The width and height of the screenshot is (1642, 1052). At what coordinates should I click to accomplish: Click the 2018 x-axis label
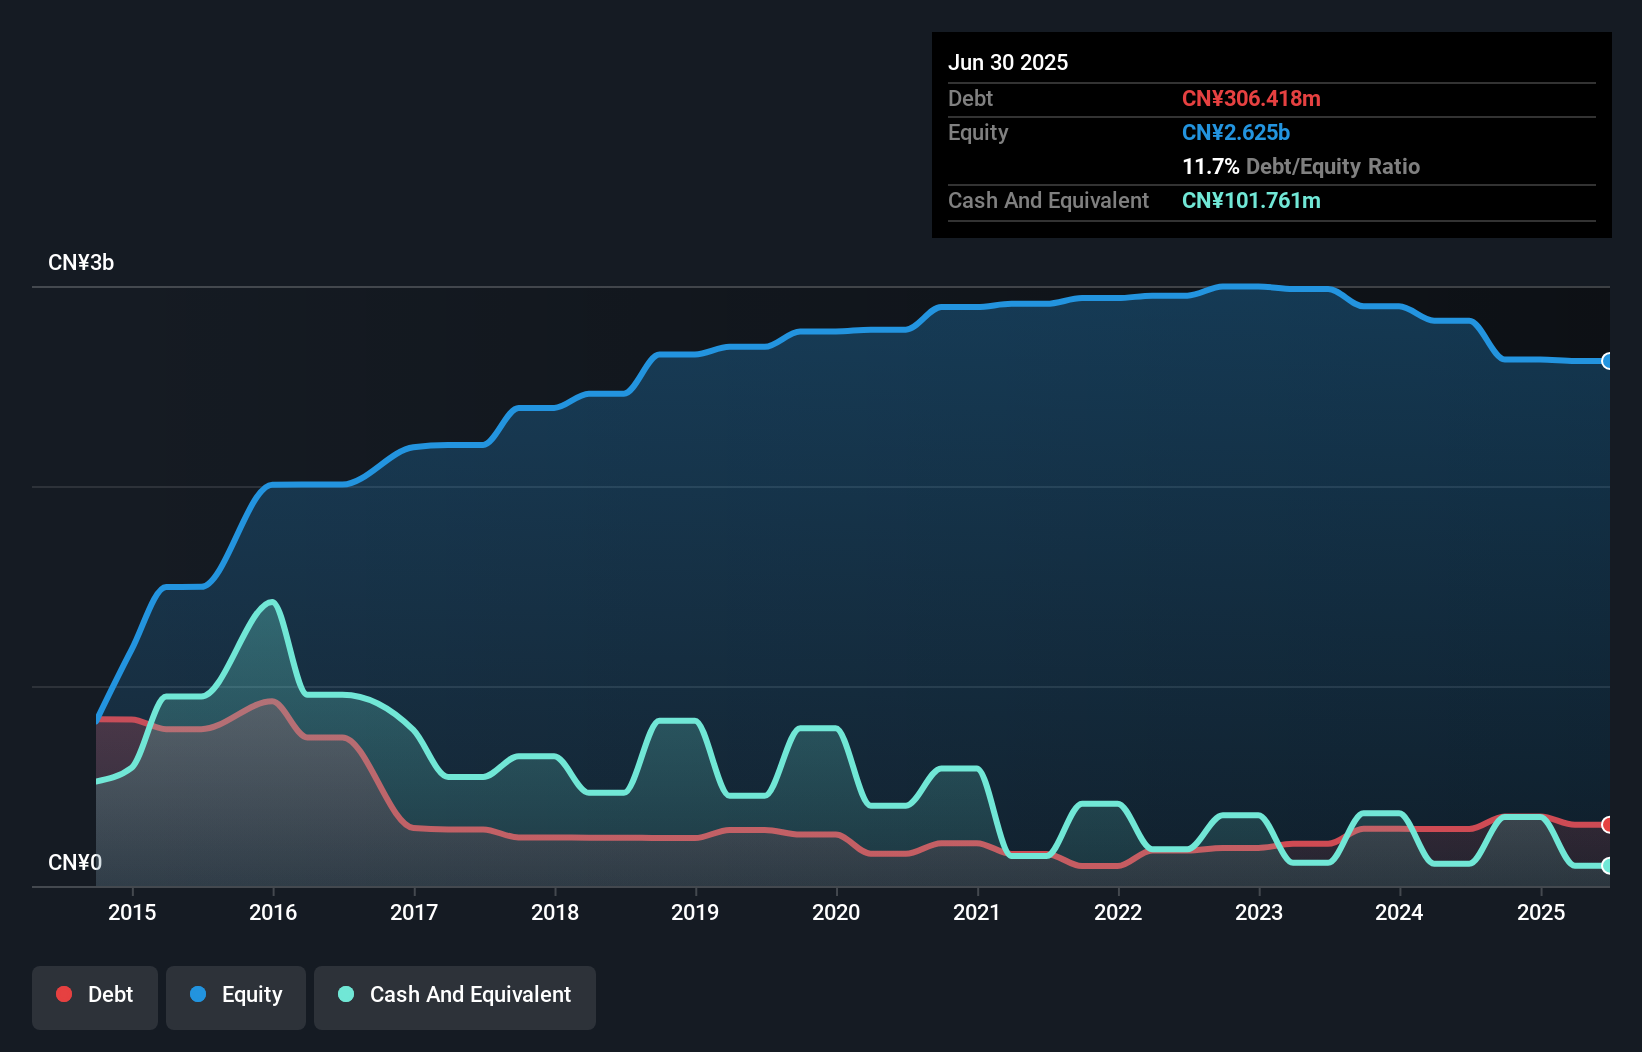(x=554, y=912)
